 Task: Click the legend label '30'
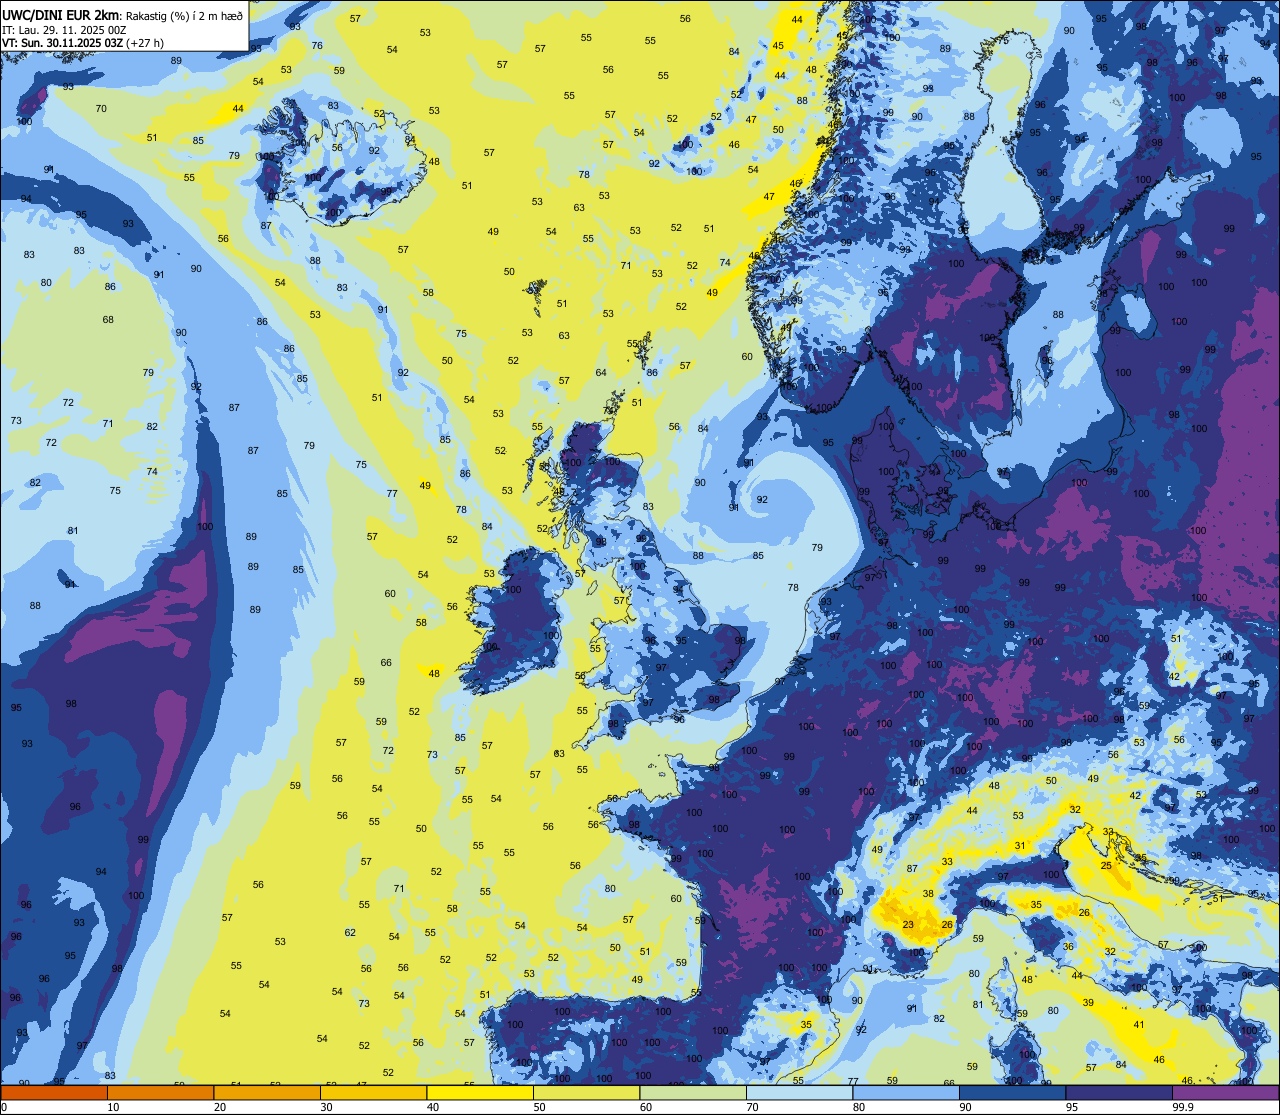coord(326,1107)
